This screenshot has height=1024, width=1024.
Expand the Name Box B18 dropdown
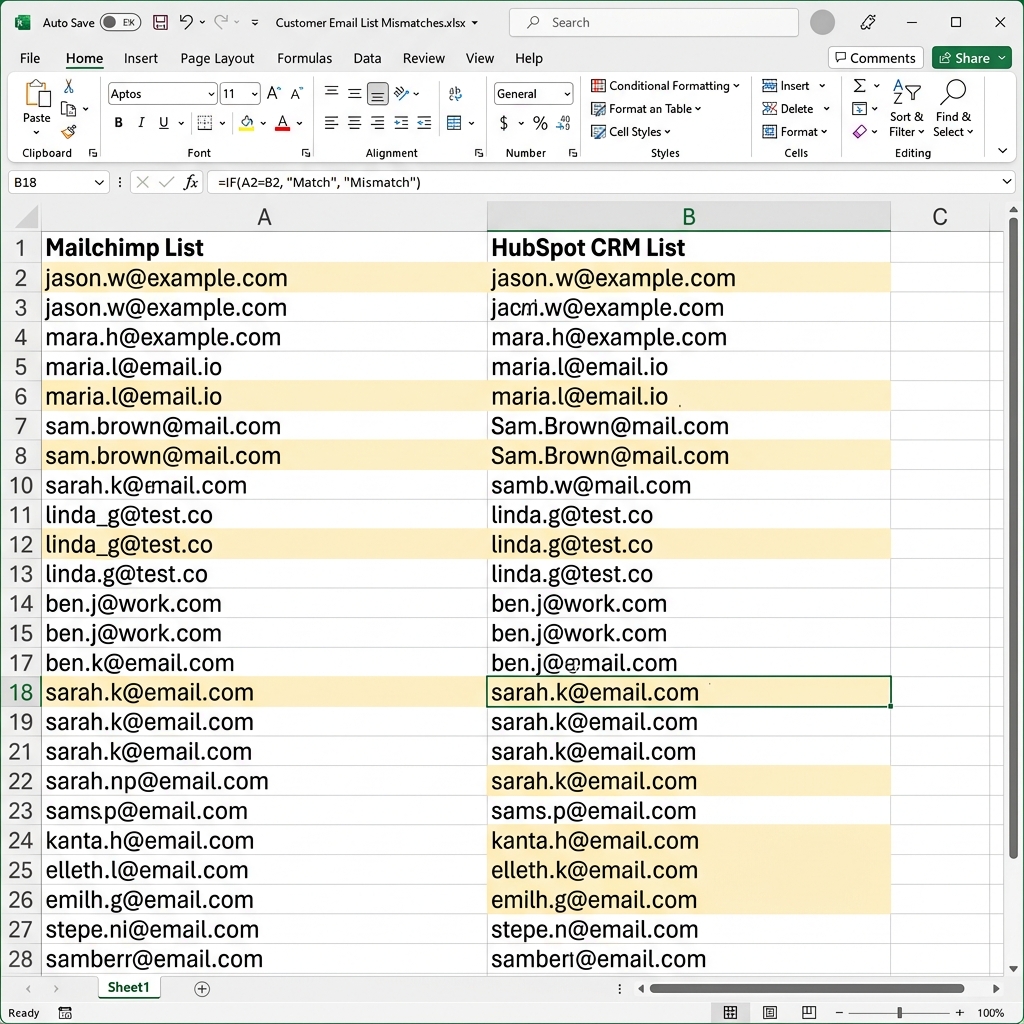pos(99,182)
